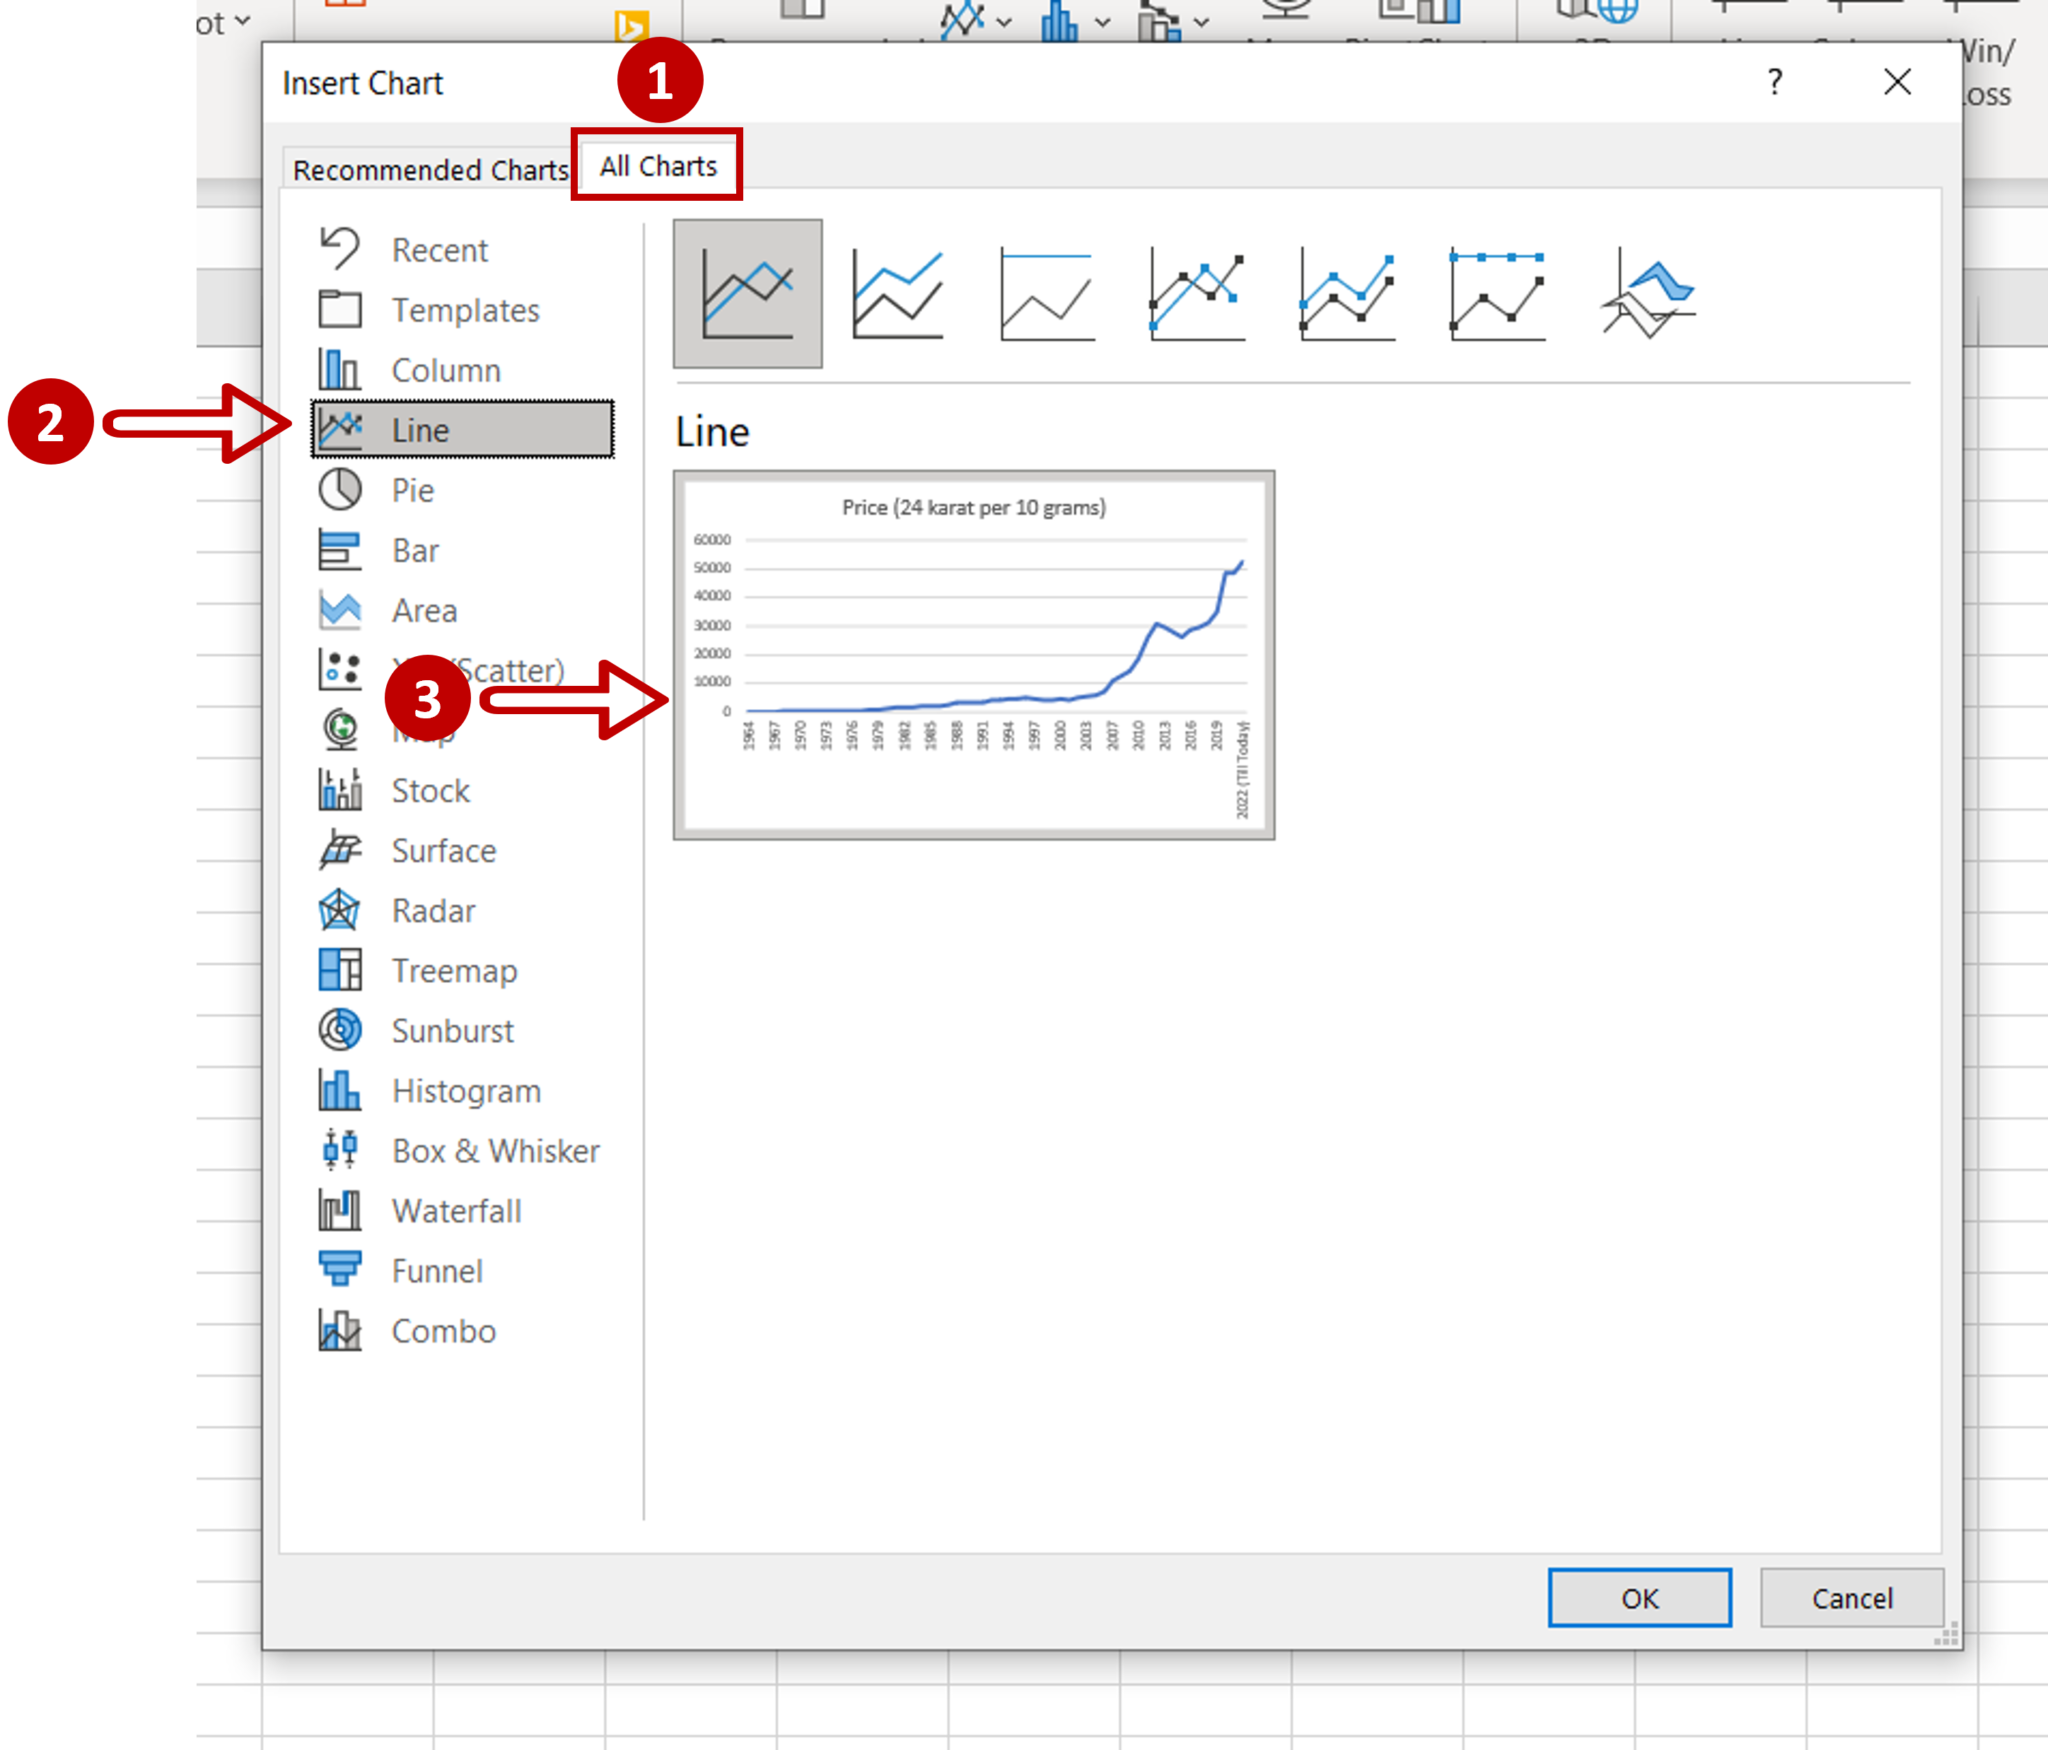
Task: Confirm chart insertion with OK
Action: click(x=1639, y=1597)
